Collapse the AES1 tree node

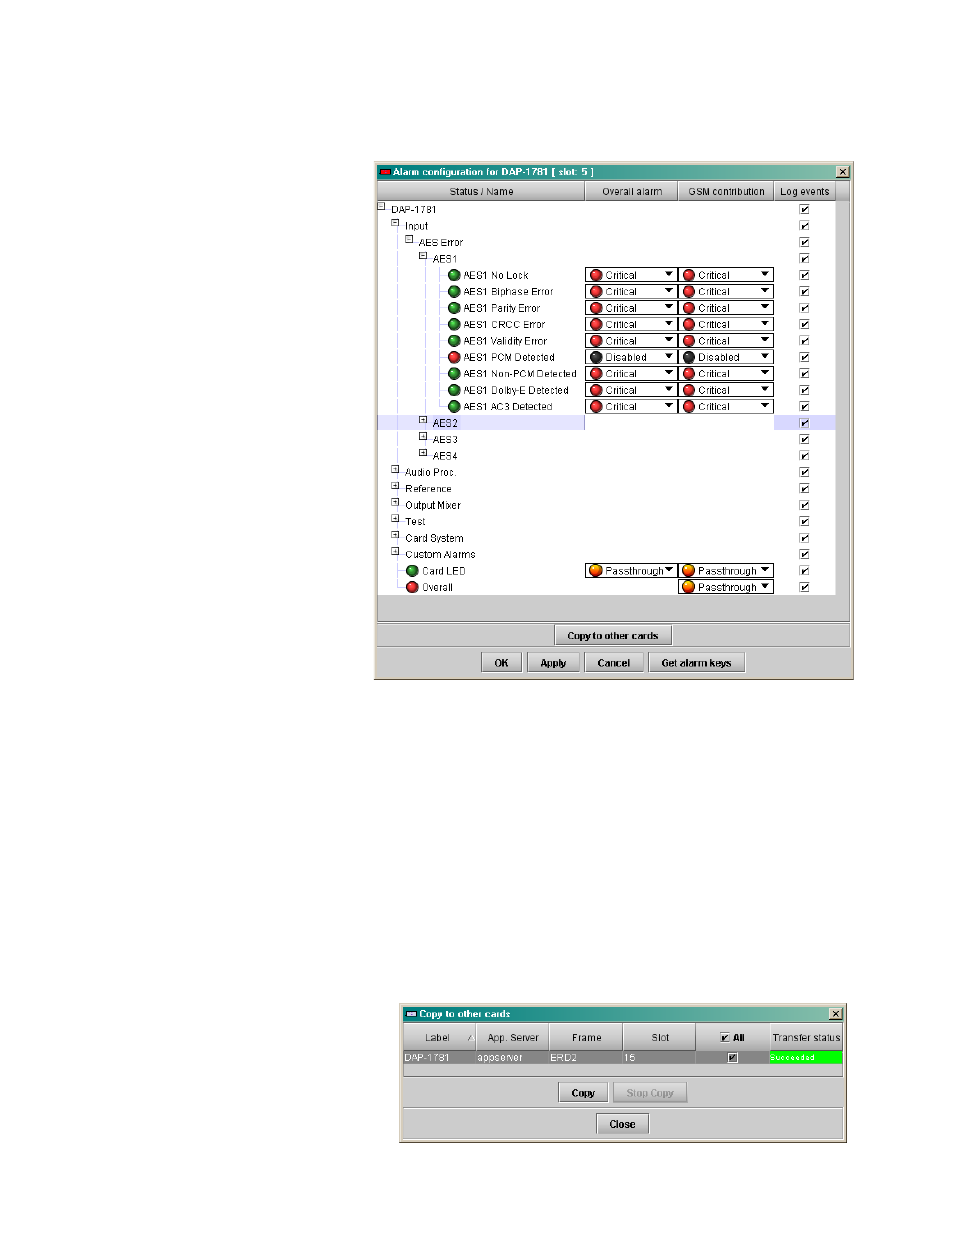coord(423,256)
